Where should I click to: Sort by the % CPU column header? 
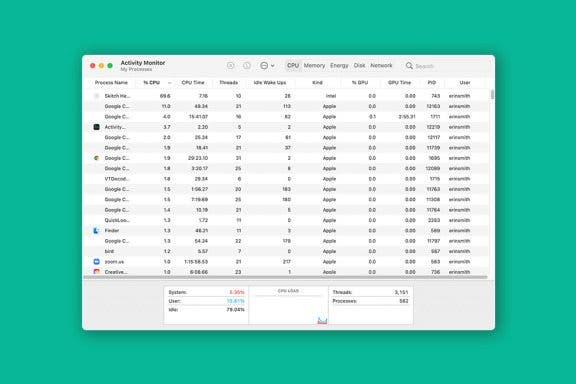click(151, 83)
